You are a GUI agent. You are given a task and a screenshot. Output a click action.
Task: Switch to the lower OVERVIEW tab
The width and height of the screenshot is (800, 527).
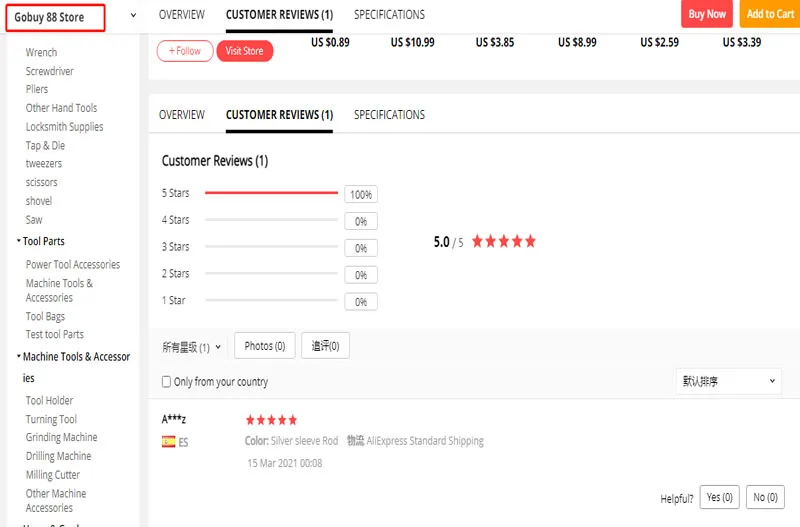[x=182, y=115]
